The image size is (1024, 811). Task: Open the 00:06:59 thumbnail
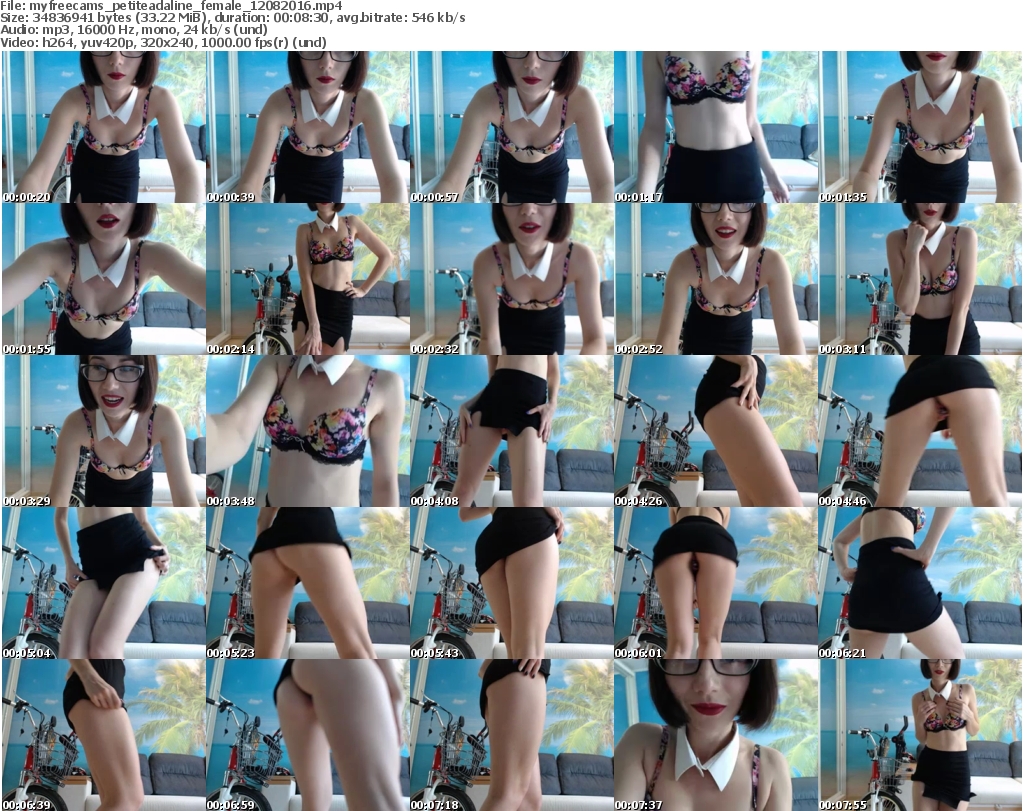point(308,735)
